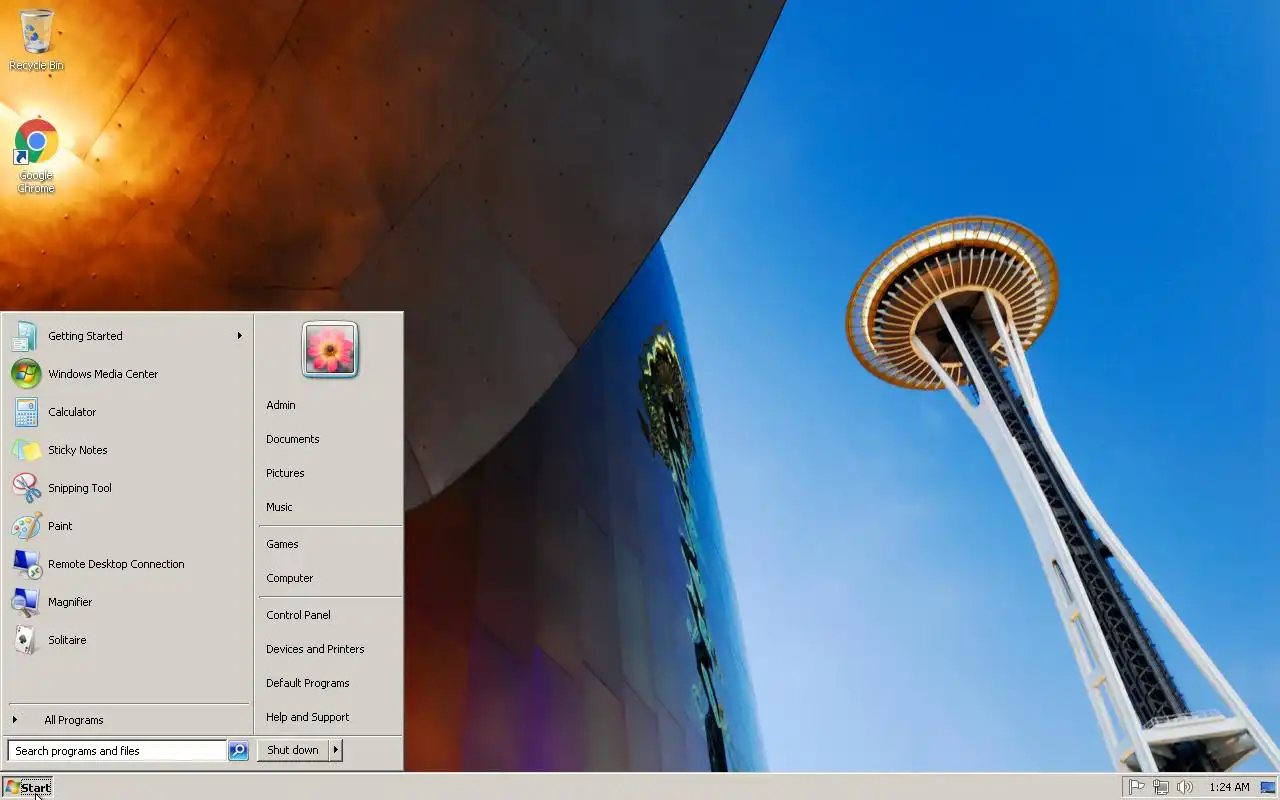This screenshot has height=800, width=1280.
Task: Open Music library
Action: click(x=279, y=507)
